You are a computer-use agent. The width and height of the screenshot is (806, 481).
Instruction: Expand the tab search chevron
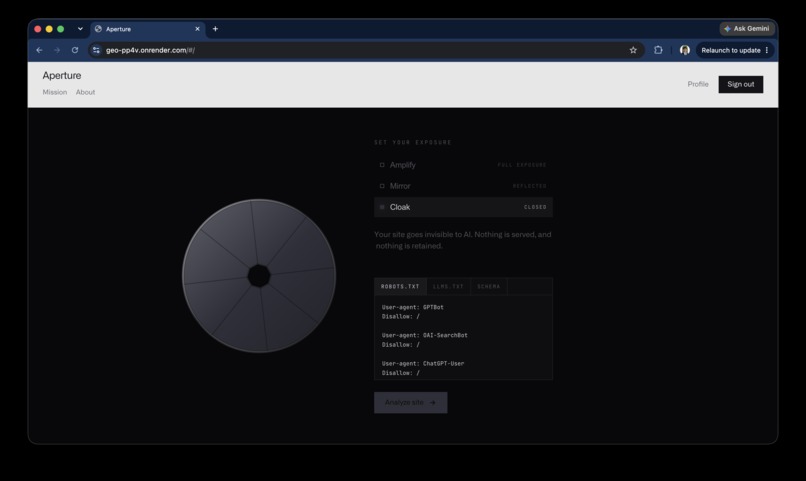(x=80, y=29)
